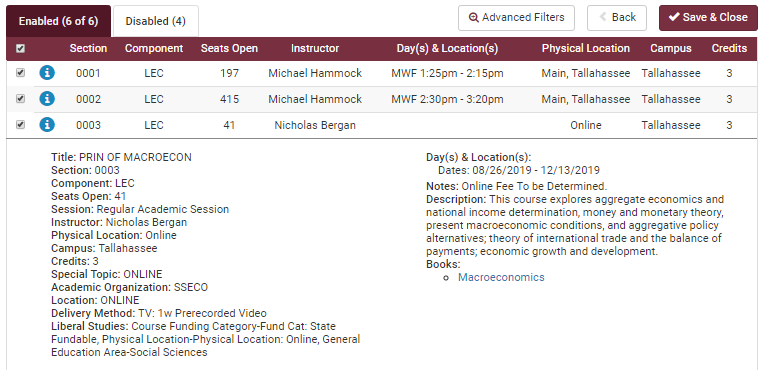Sort by Section column header
Viewport: 768px width, 370px height.
click(88, 49)
